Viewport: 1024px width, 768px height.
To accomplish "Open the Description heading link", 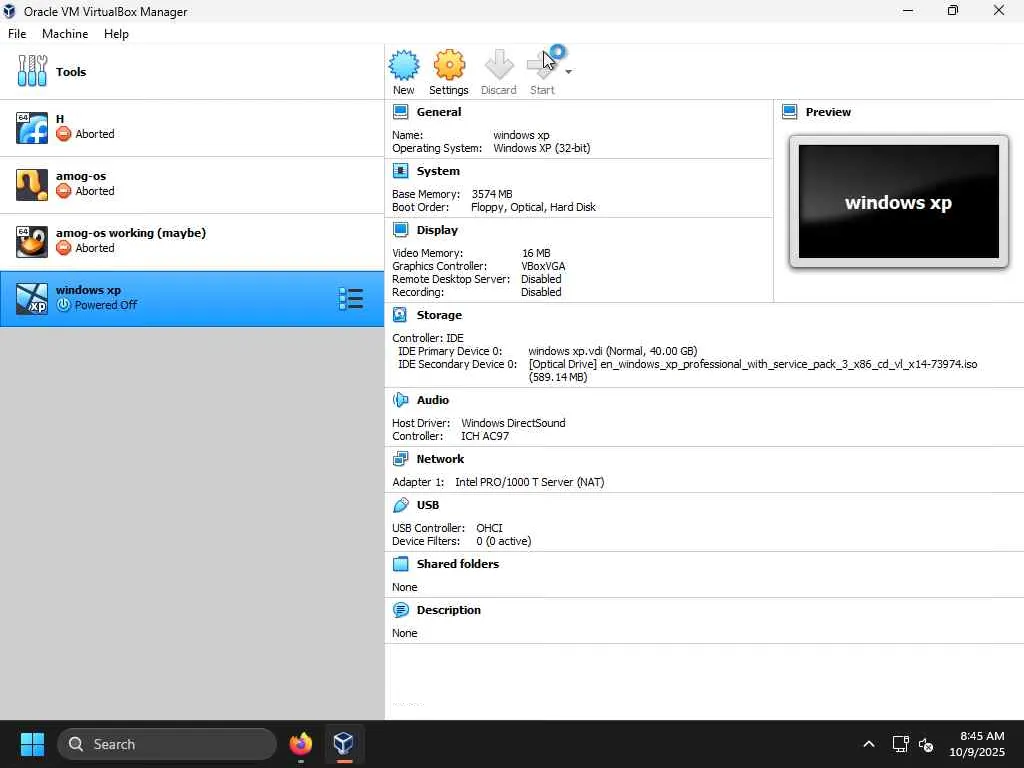I will [449, 610].
